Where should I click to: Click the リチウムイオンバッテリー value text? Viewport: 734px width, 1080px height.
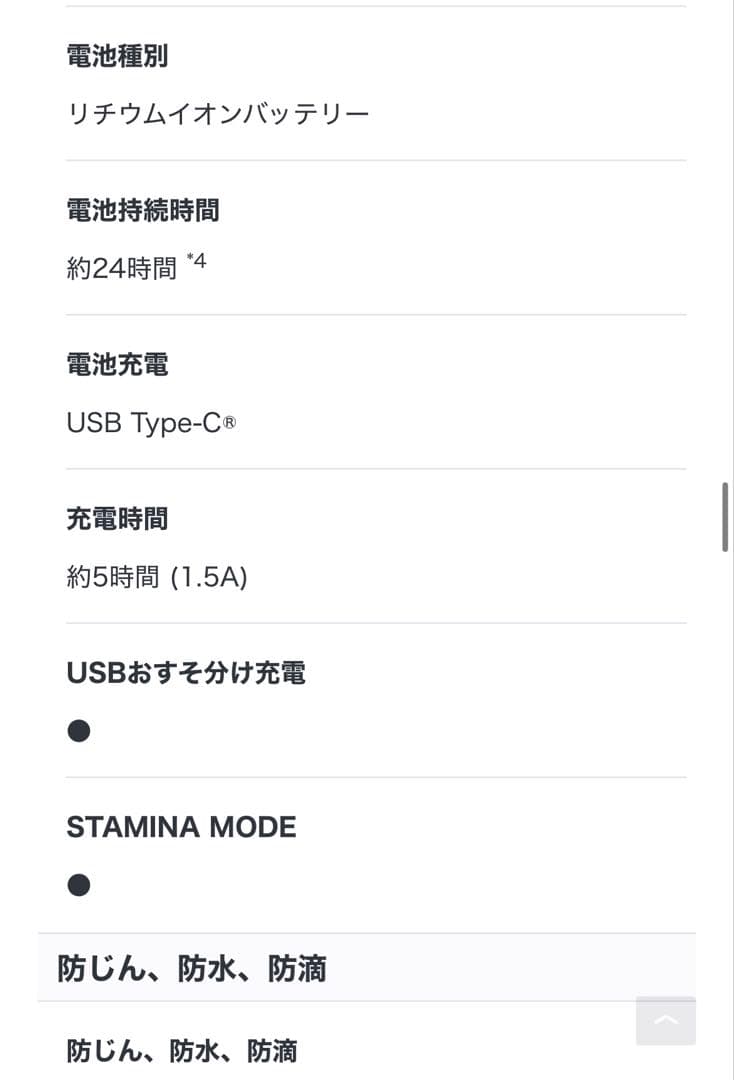pyautogui.click(x=218, y=113)
